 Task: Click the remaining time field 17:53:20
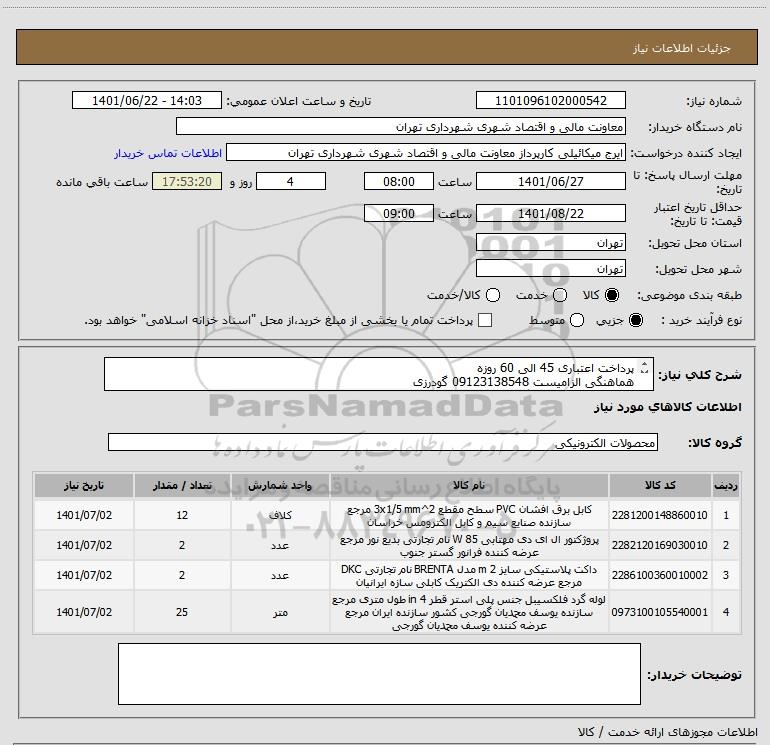[x=187, y=181]
